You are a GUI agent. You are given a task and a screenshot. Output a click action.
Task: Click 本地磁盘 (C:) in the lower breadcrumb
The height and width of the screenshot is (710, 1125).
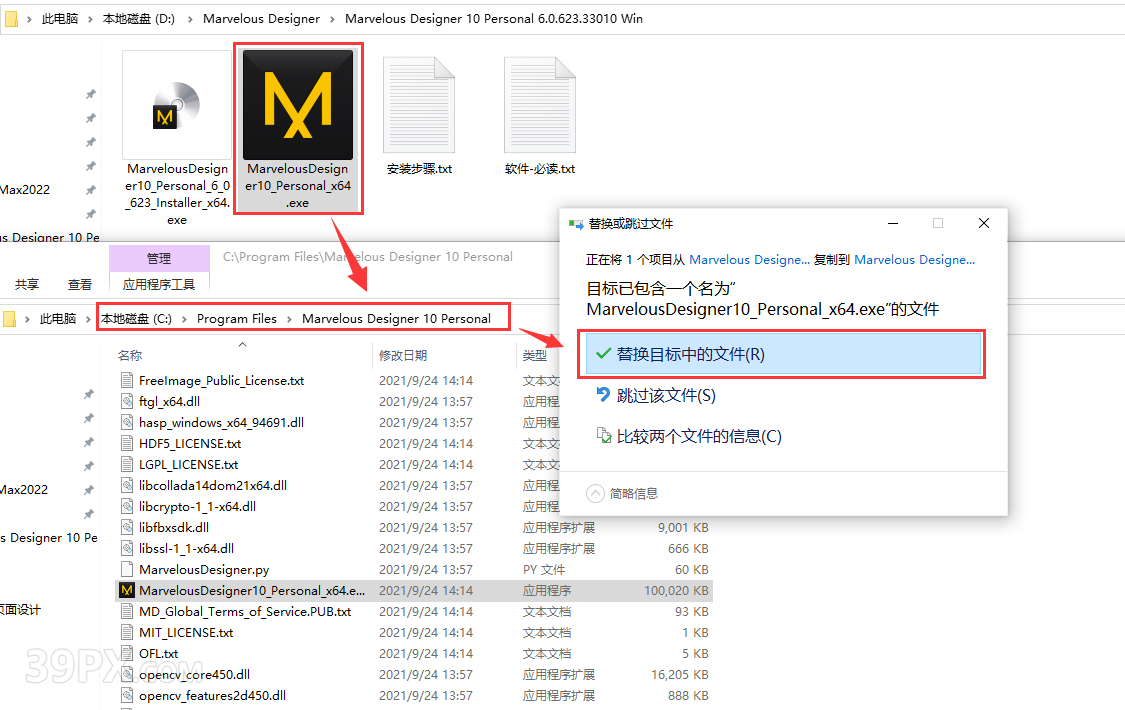click(x=136, y=318)
